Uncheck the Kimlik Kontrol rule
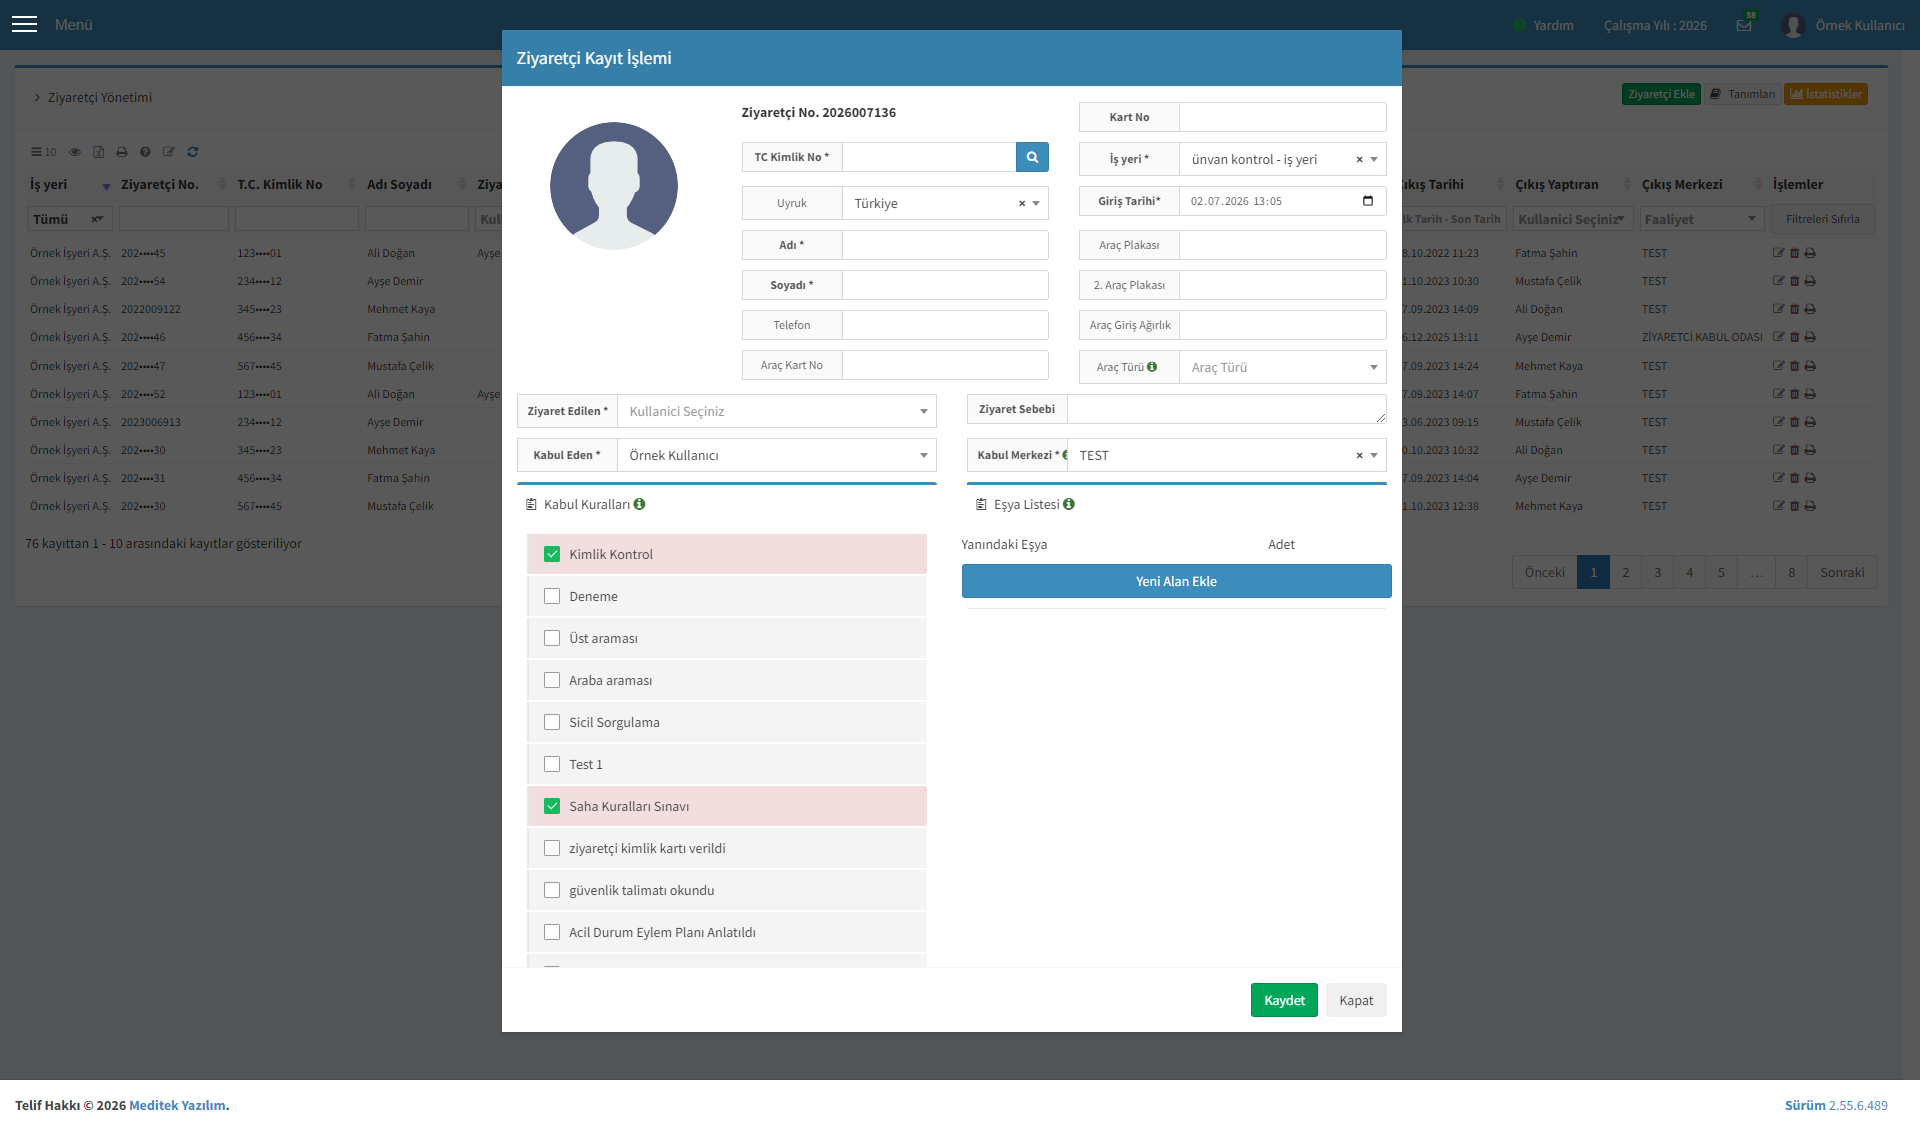 [552, 554]
